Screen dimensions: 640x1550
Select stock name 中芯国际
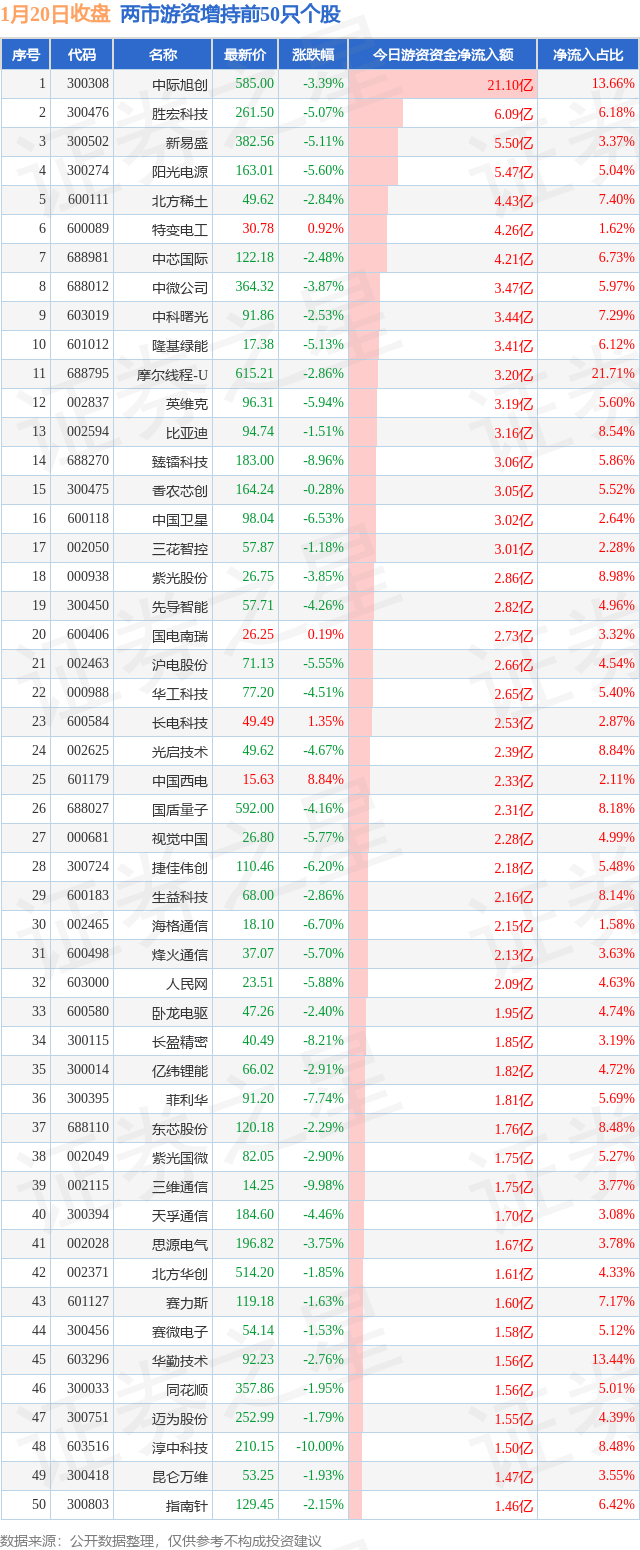pos(180,259)
